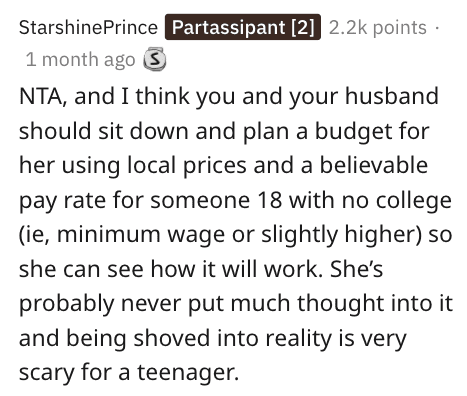Click the 2.2k points score
Screen dimensions: 467x396
[x=378, y=28]
